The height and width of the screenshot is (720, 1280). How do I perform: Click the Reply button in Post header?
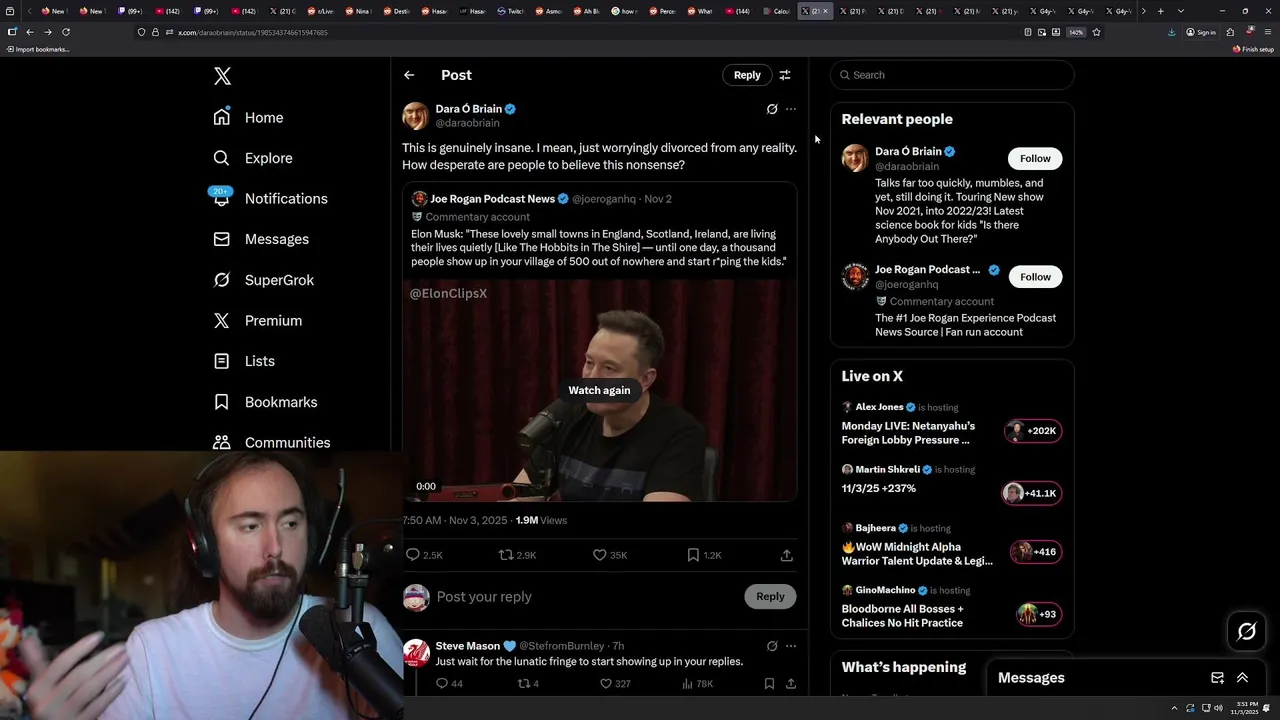(x=747, y=75)
